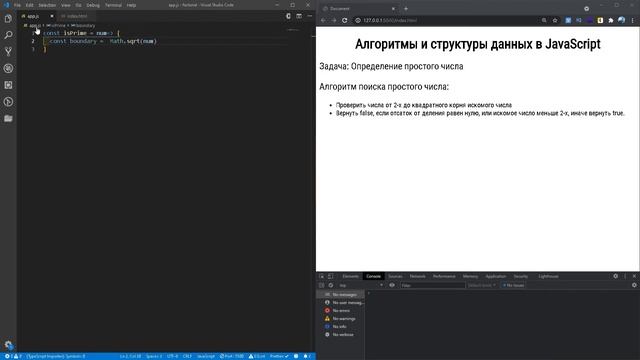Click the live expression eye icon

(x=392, y=285)
